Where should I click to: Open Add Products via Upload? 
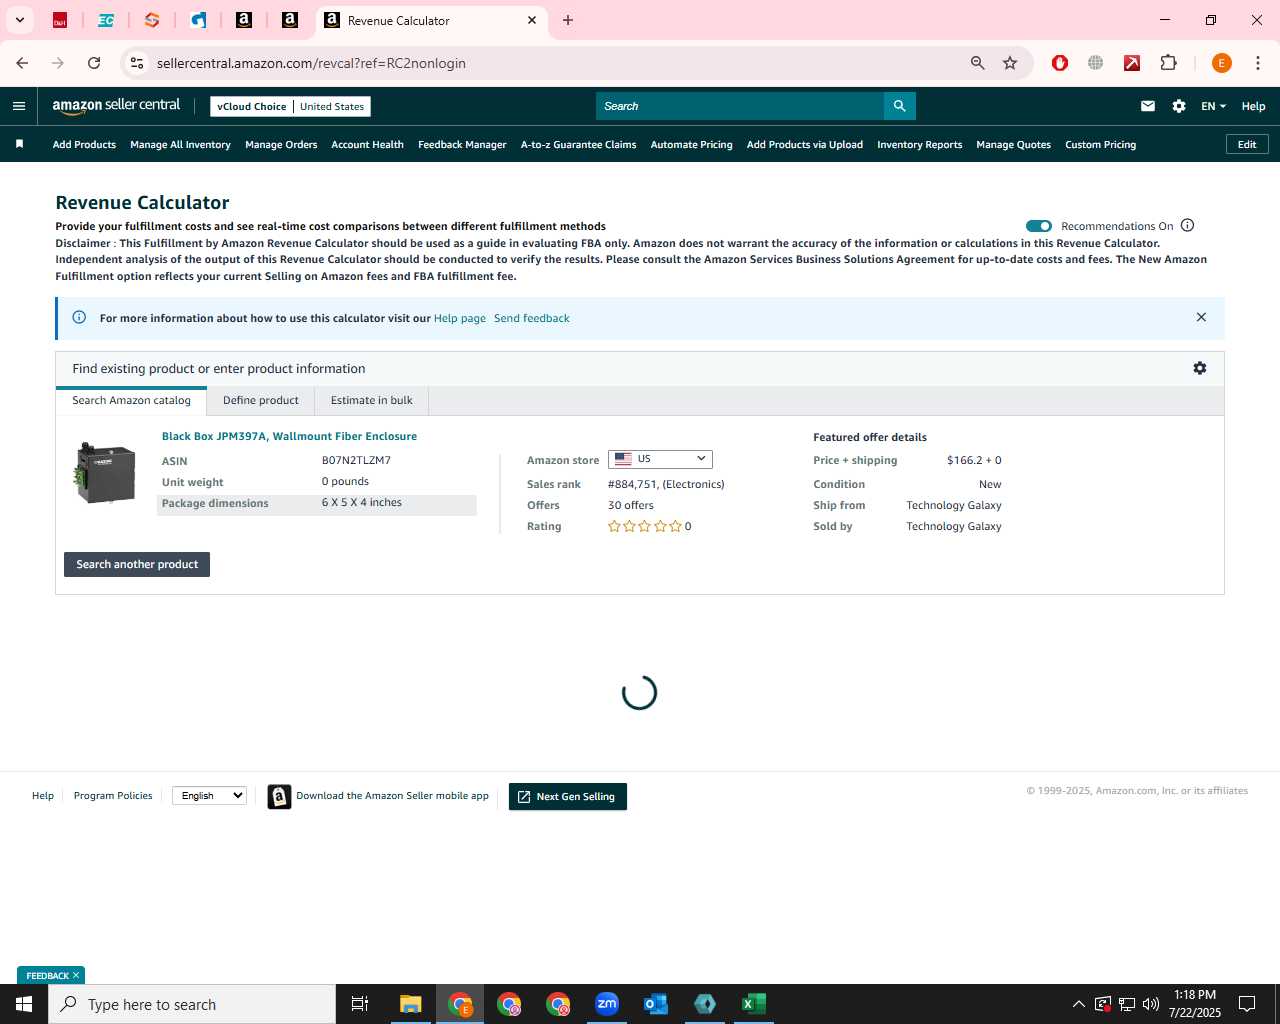click(804, 144)
